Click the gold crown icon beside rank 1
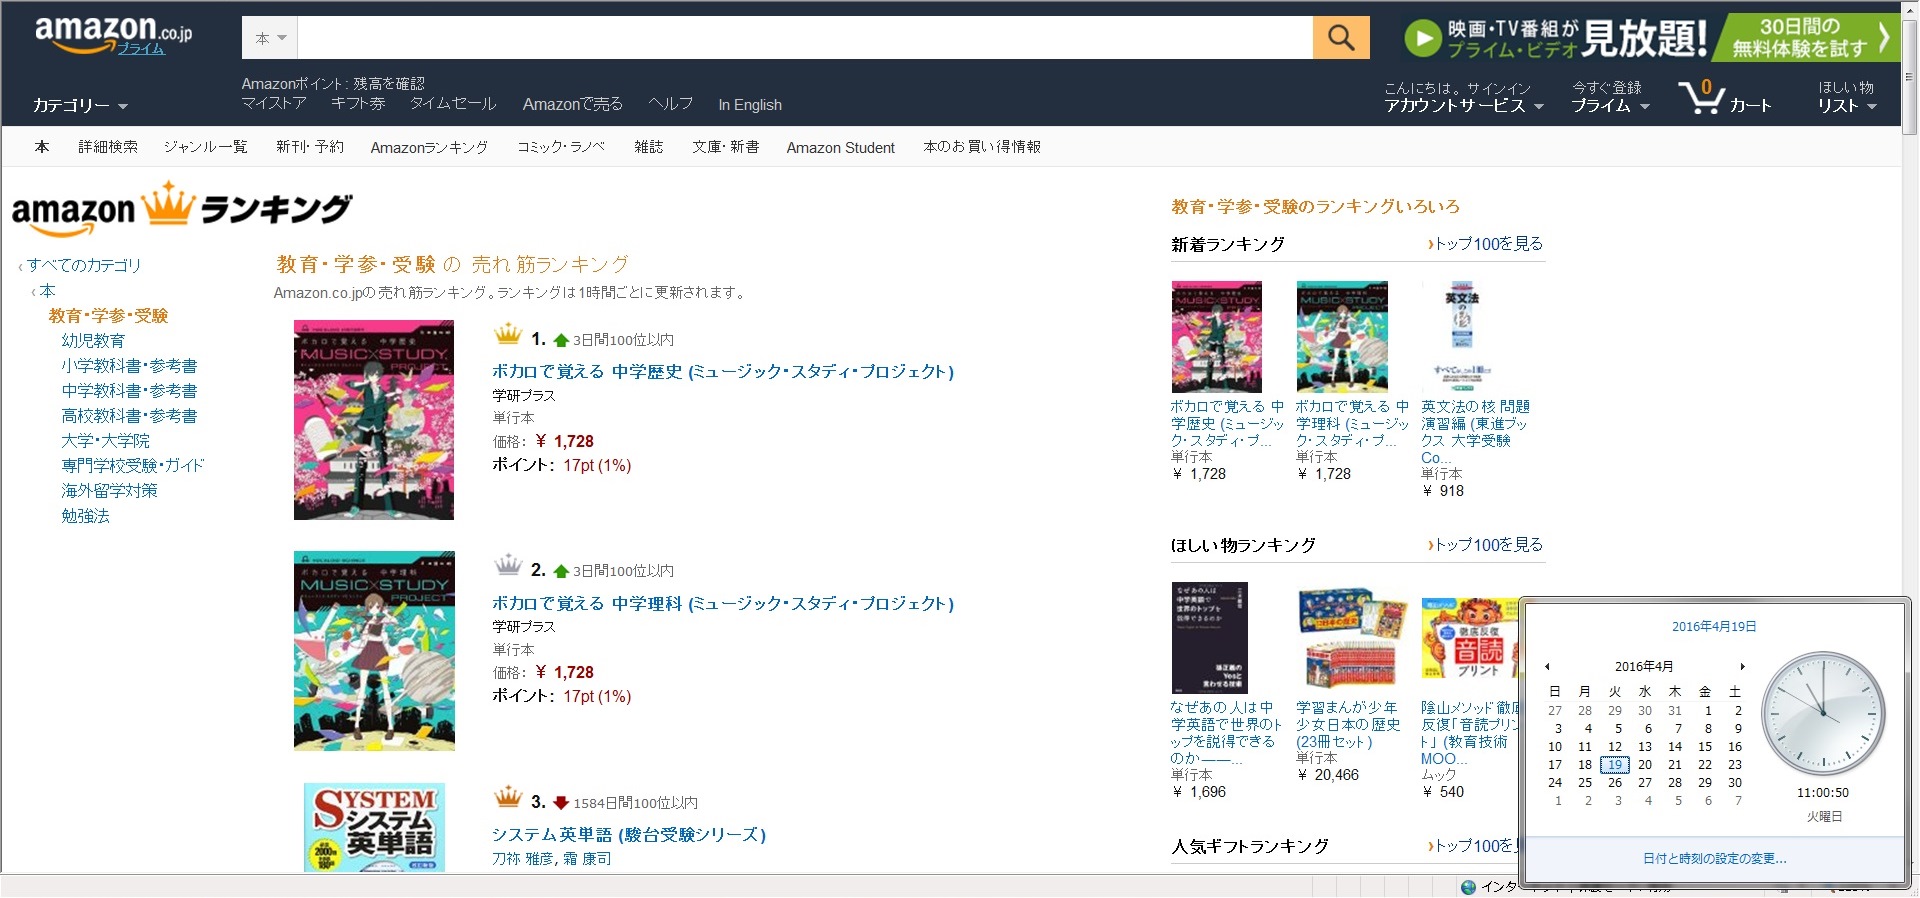 [508, 335]
